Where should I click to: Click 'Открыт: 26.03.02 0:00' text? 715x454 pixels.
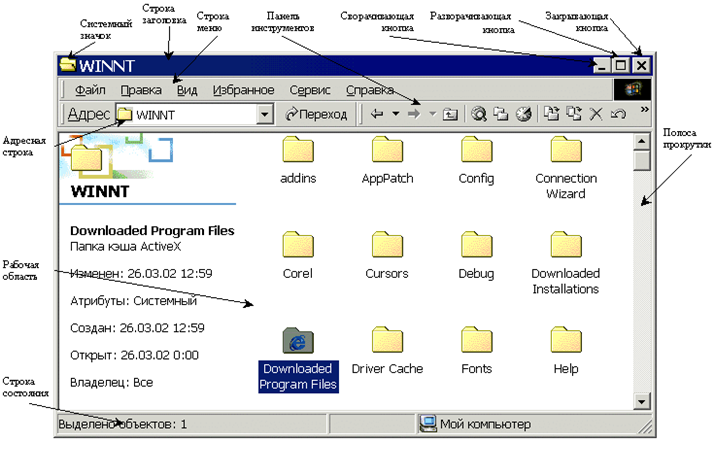pos(134,355)
